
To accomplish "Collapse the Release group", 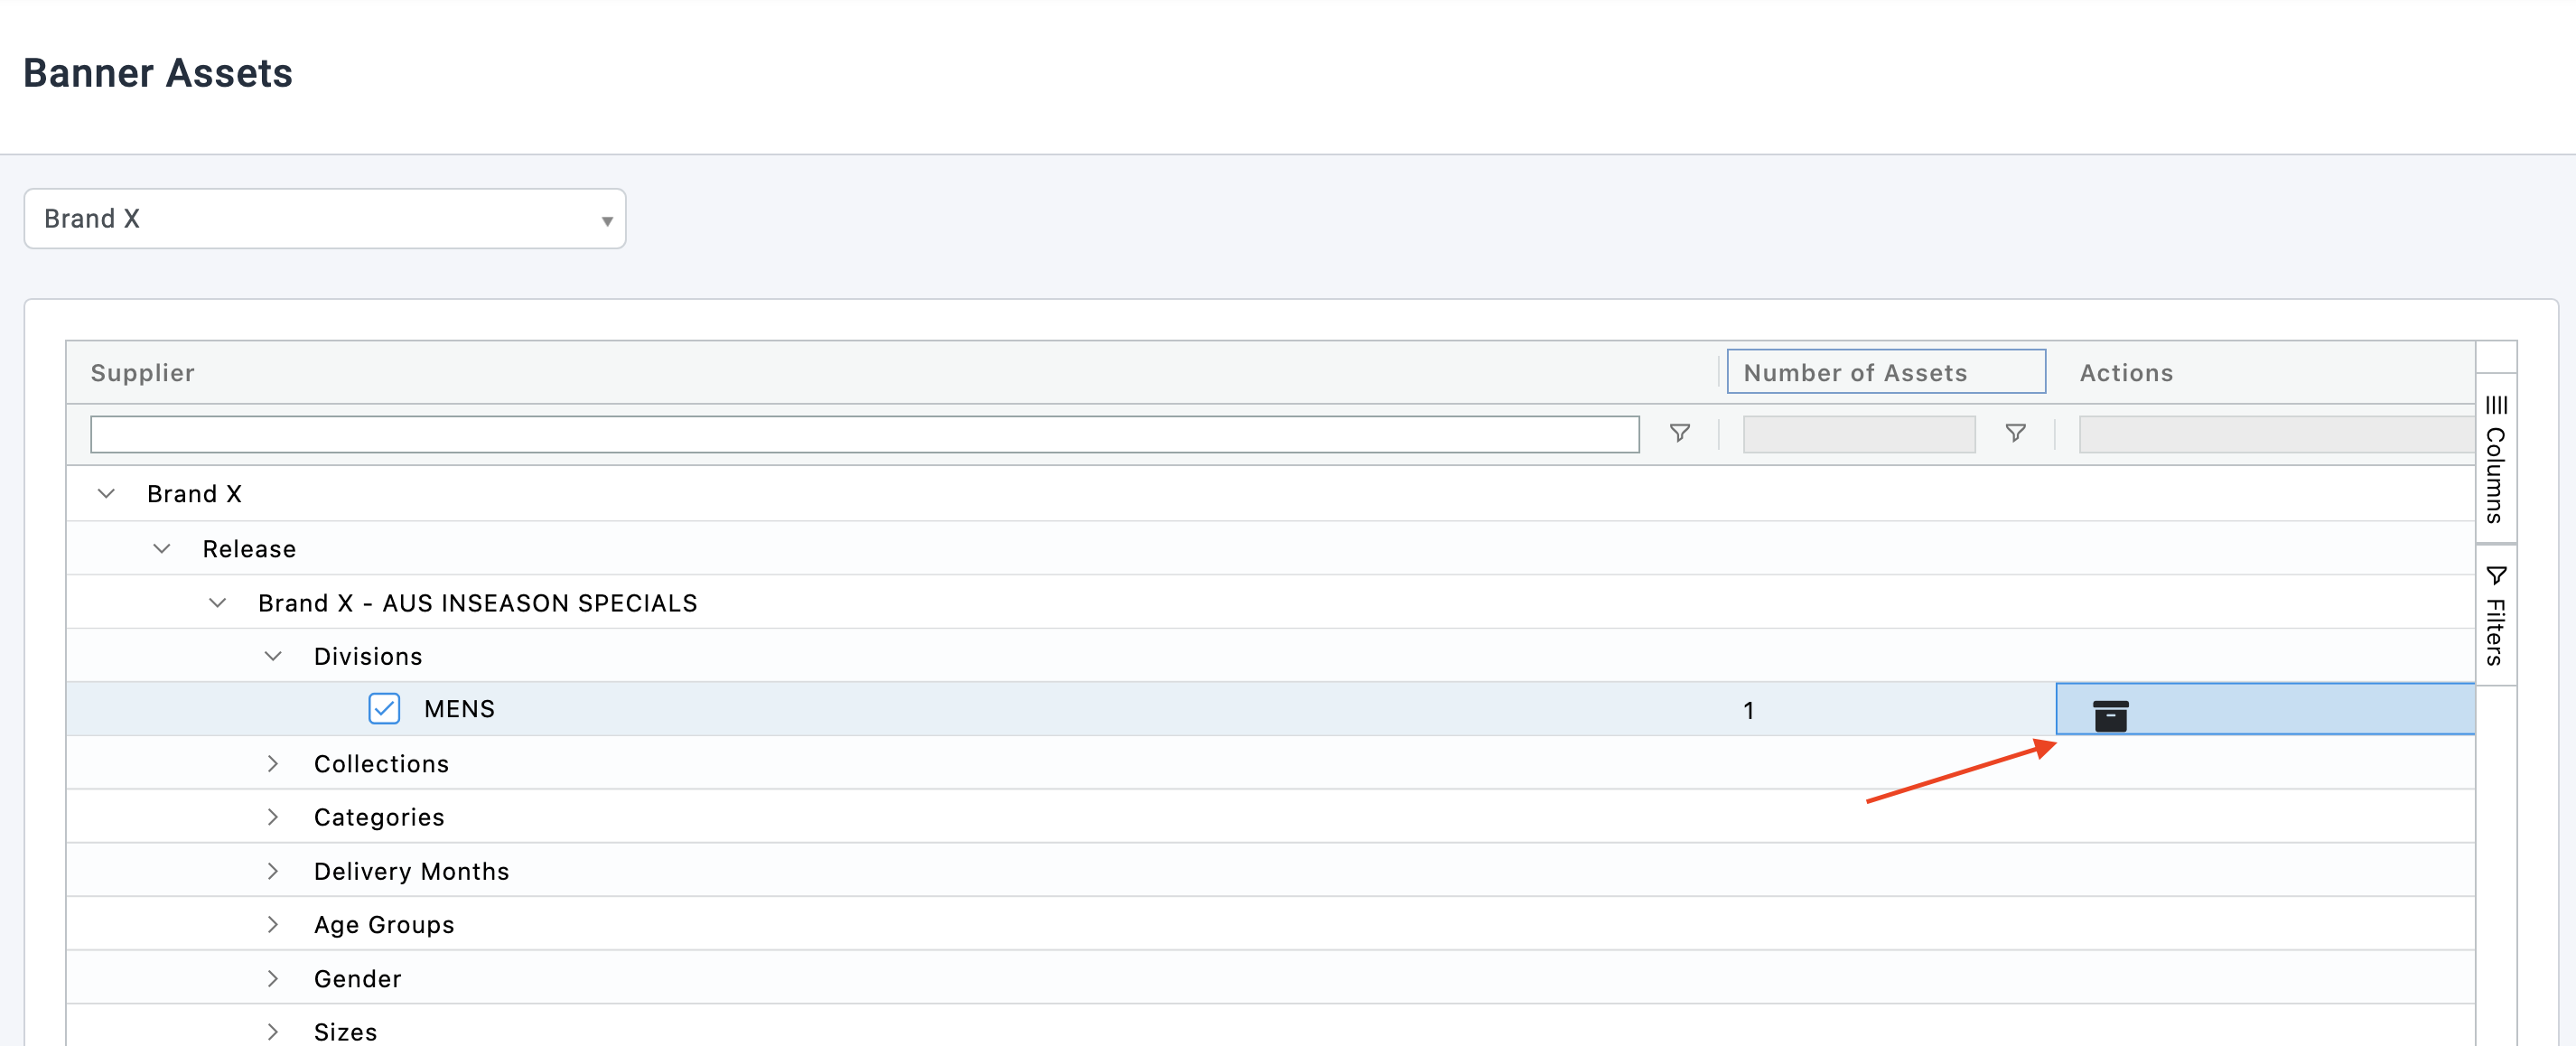I will 162,549.
